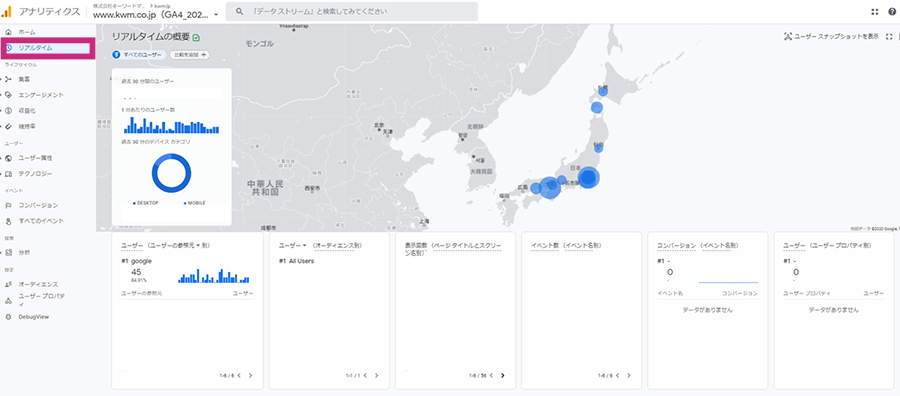Click the 比較を追加 button

(x=189, y=55)
